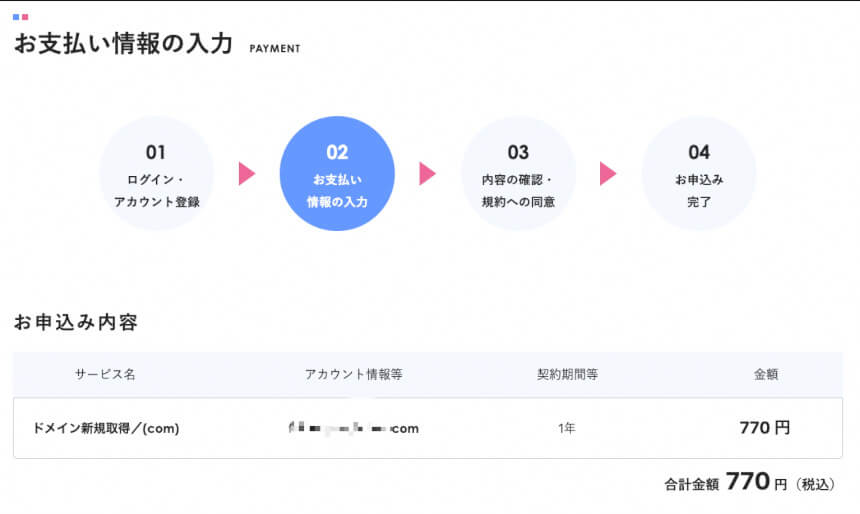Image resolution: width=860 pixels, height=514 pixels.
Task: Click the サービス名 column header
Action: click(105, 374)
